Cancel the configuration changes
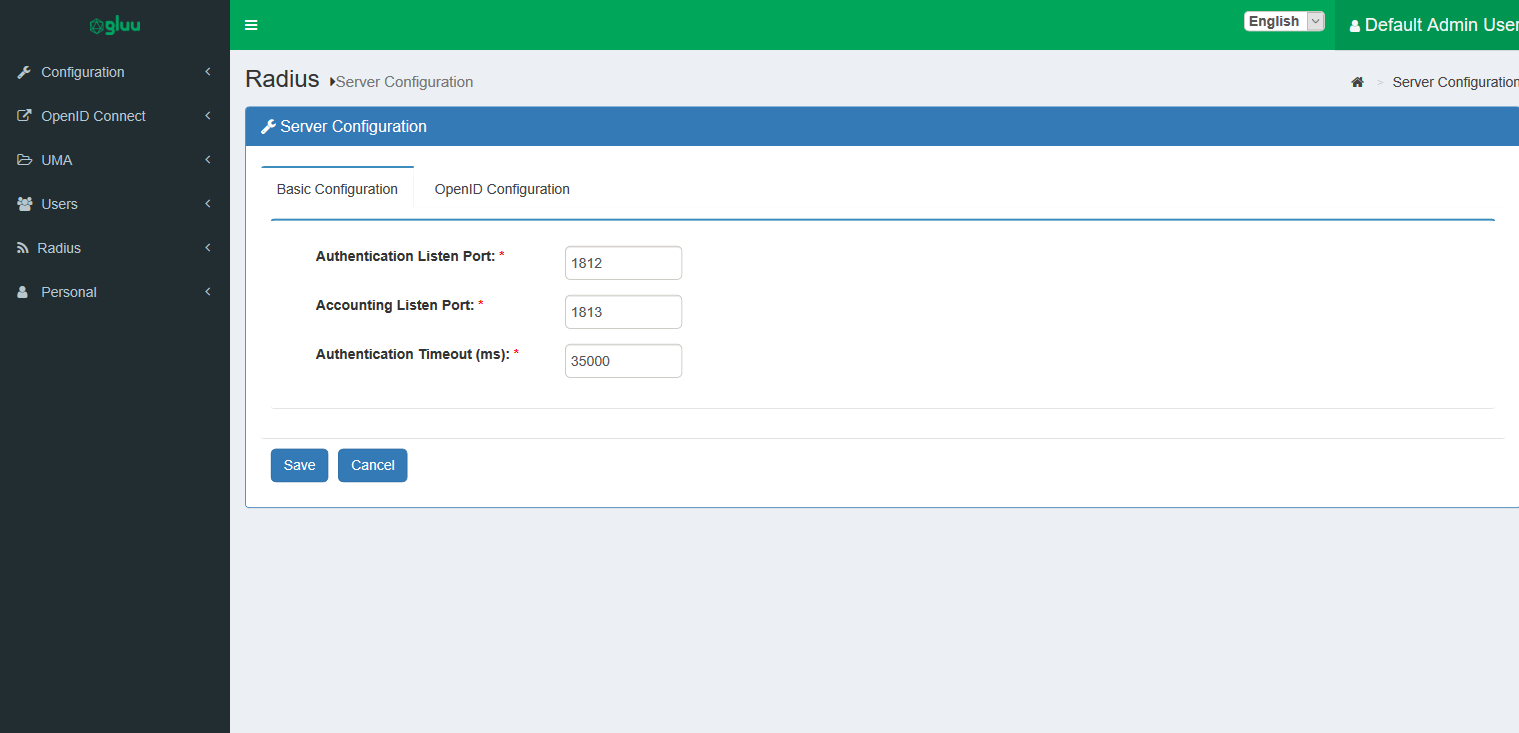 point(372,465)
